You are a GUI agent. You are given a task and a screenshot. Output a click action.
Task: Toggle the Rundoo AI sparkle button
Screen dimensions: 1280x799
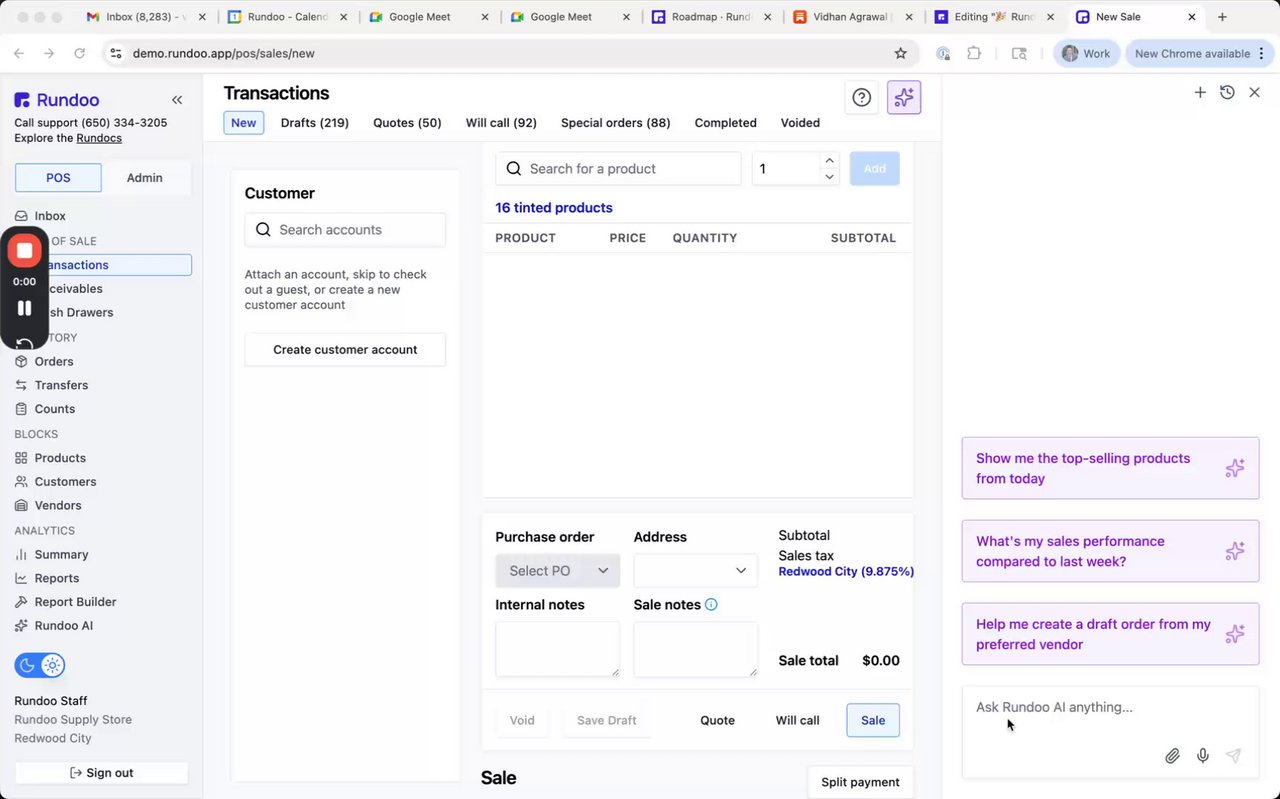click(x=904, y=97)
